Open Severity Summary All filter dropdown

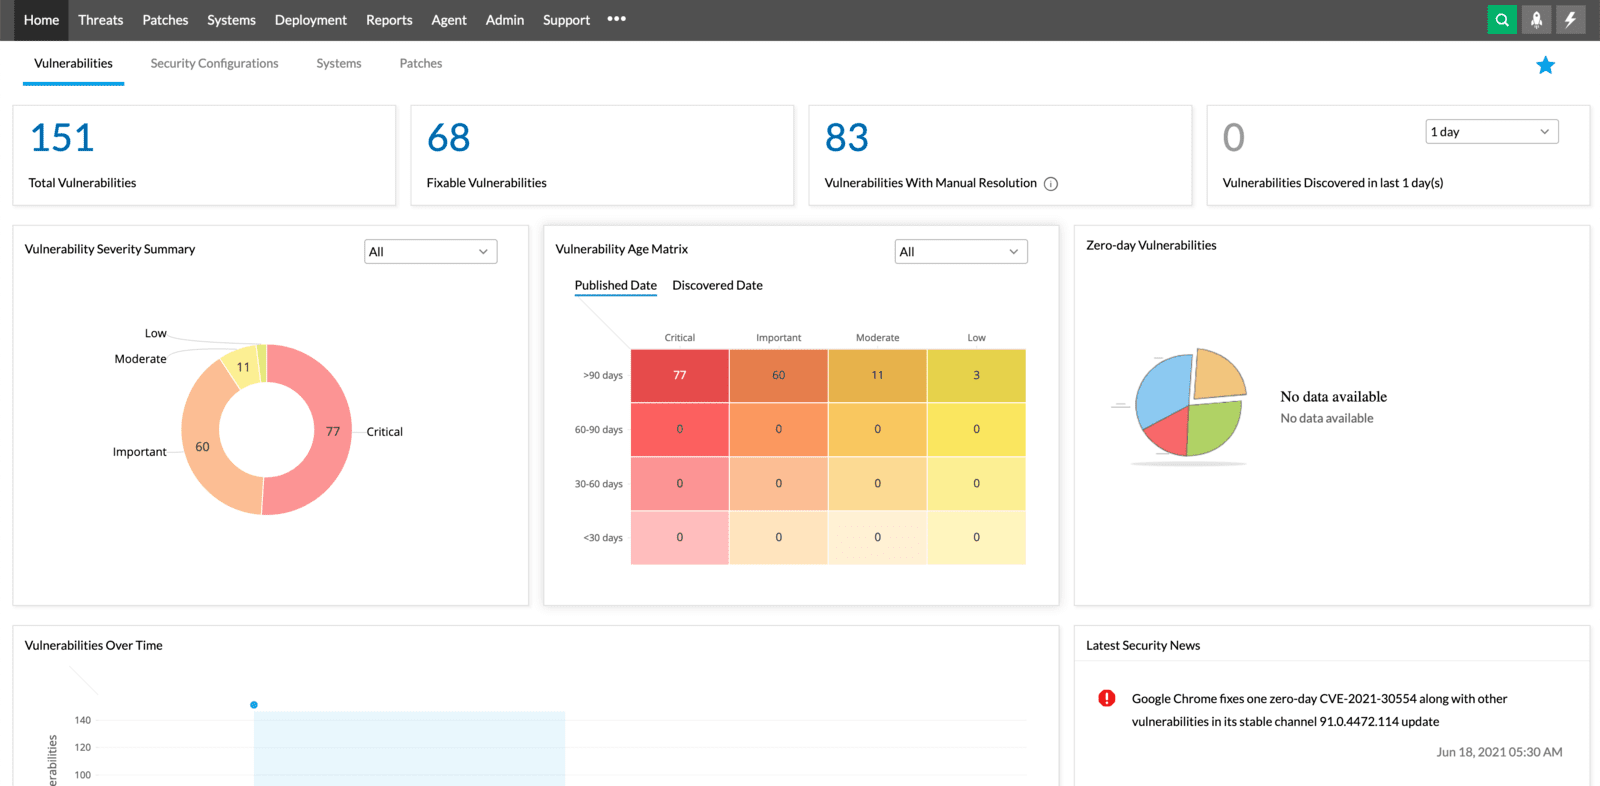tap(430, 252)
